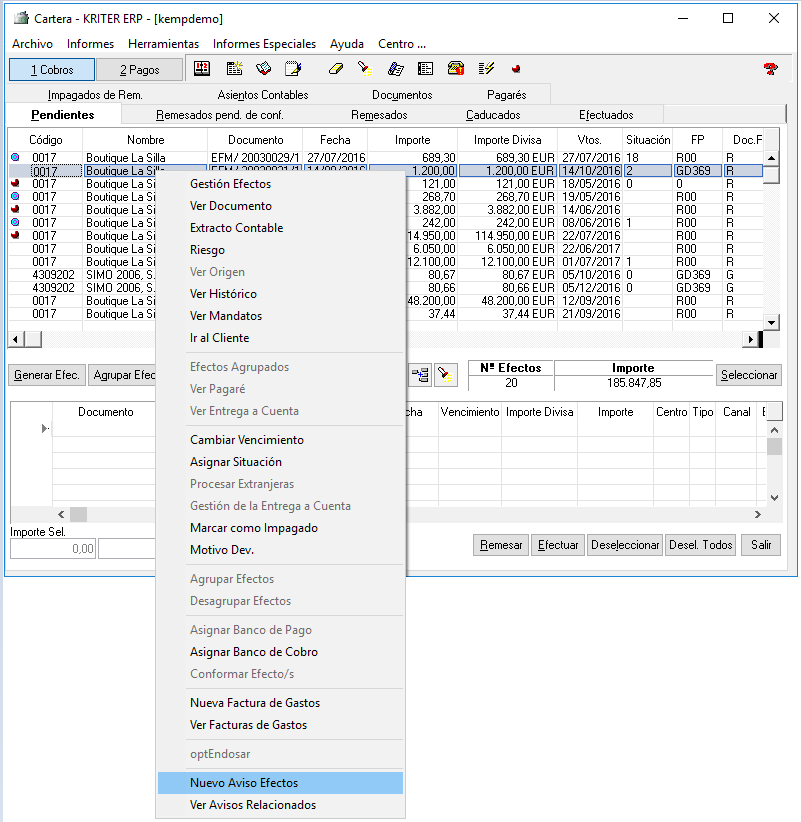Image resolution: width=801 pixels, height=822 pixels.
Task: Click the Deseleccionar button
Action: tap(625, 545)
